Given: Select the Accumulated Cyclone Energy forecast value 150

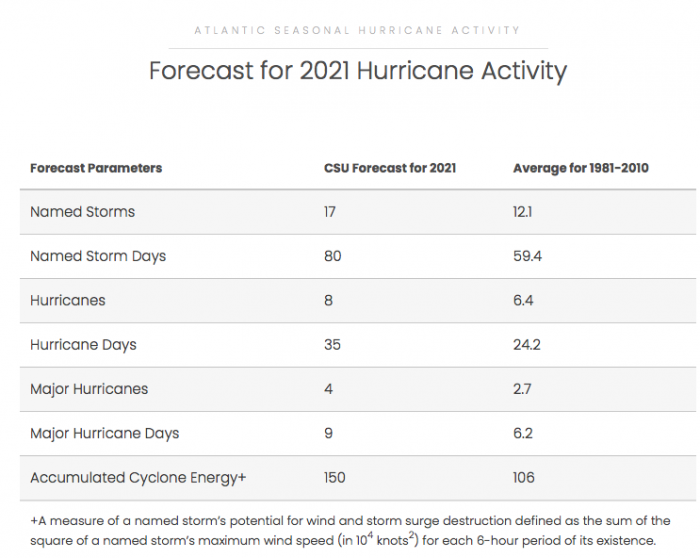Looking at the screenshot, I should click(x=335, y=478).
